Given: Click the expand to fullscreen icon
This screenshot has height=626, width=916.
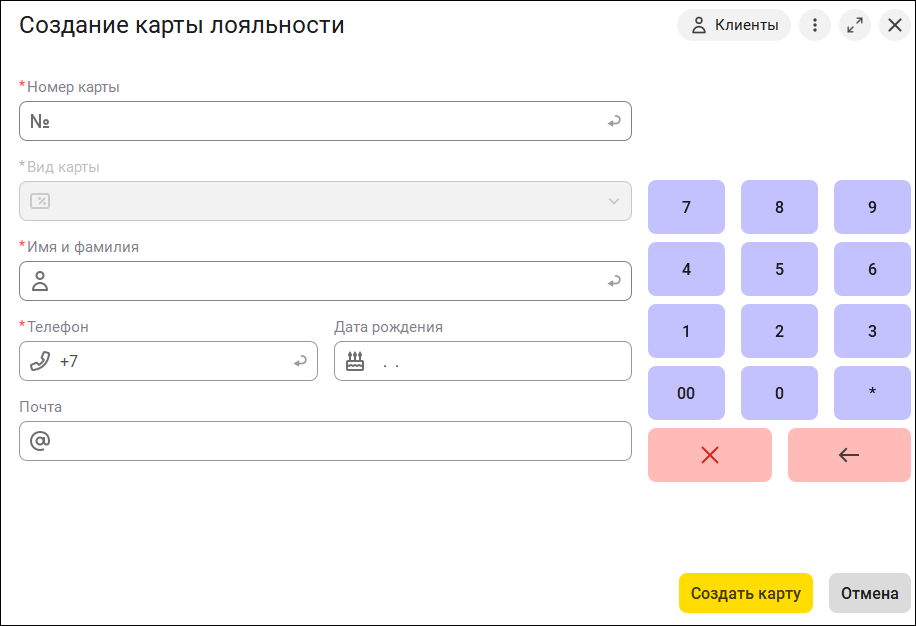Looking at the screenshot, I should point(855,26).
